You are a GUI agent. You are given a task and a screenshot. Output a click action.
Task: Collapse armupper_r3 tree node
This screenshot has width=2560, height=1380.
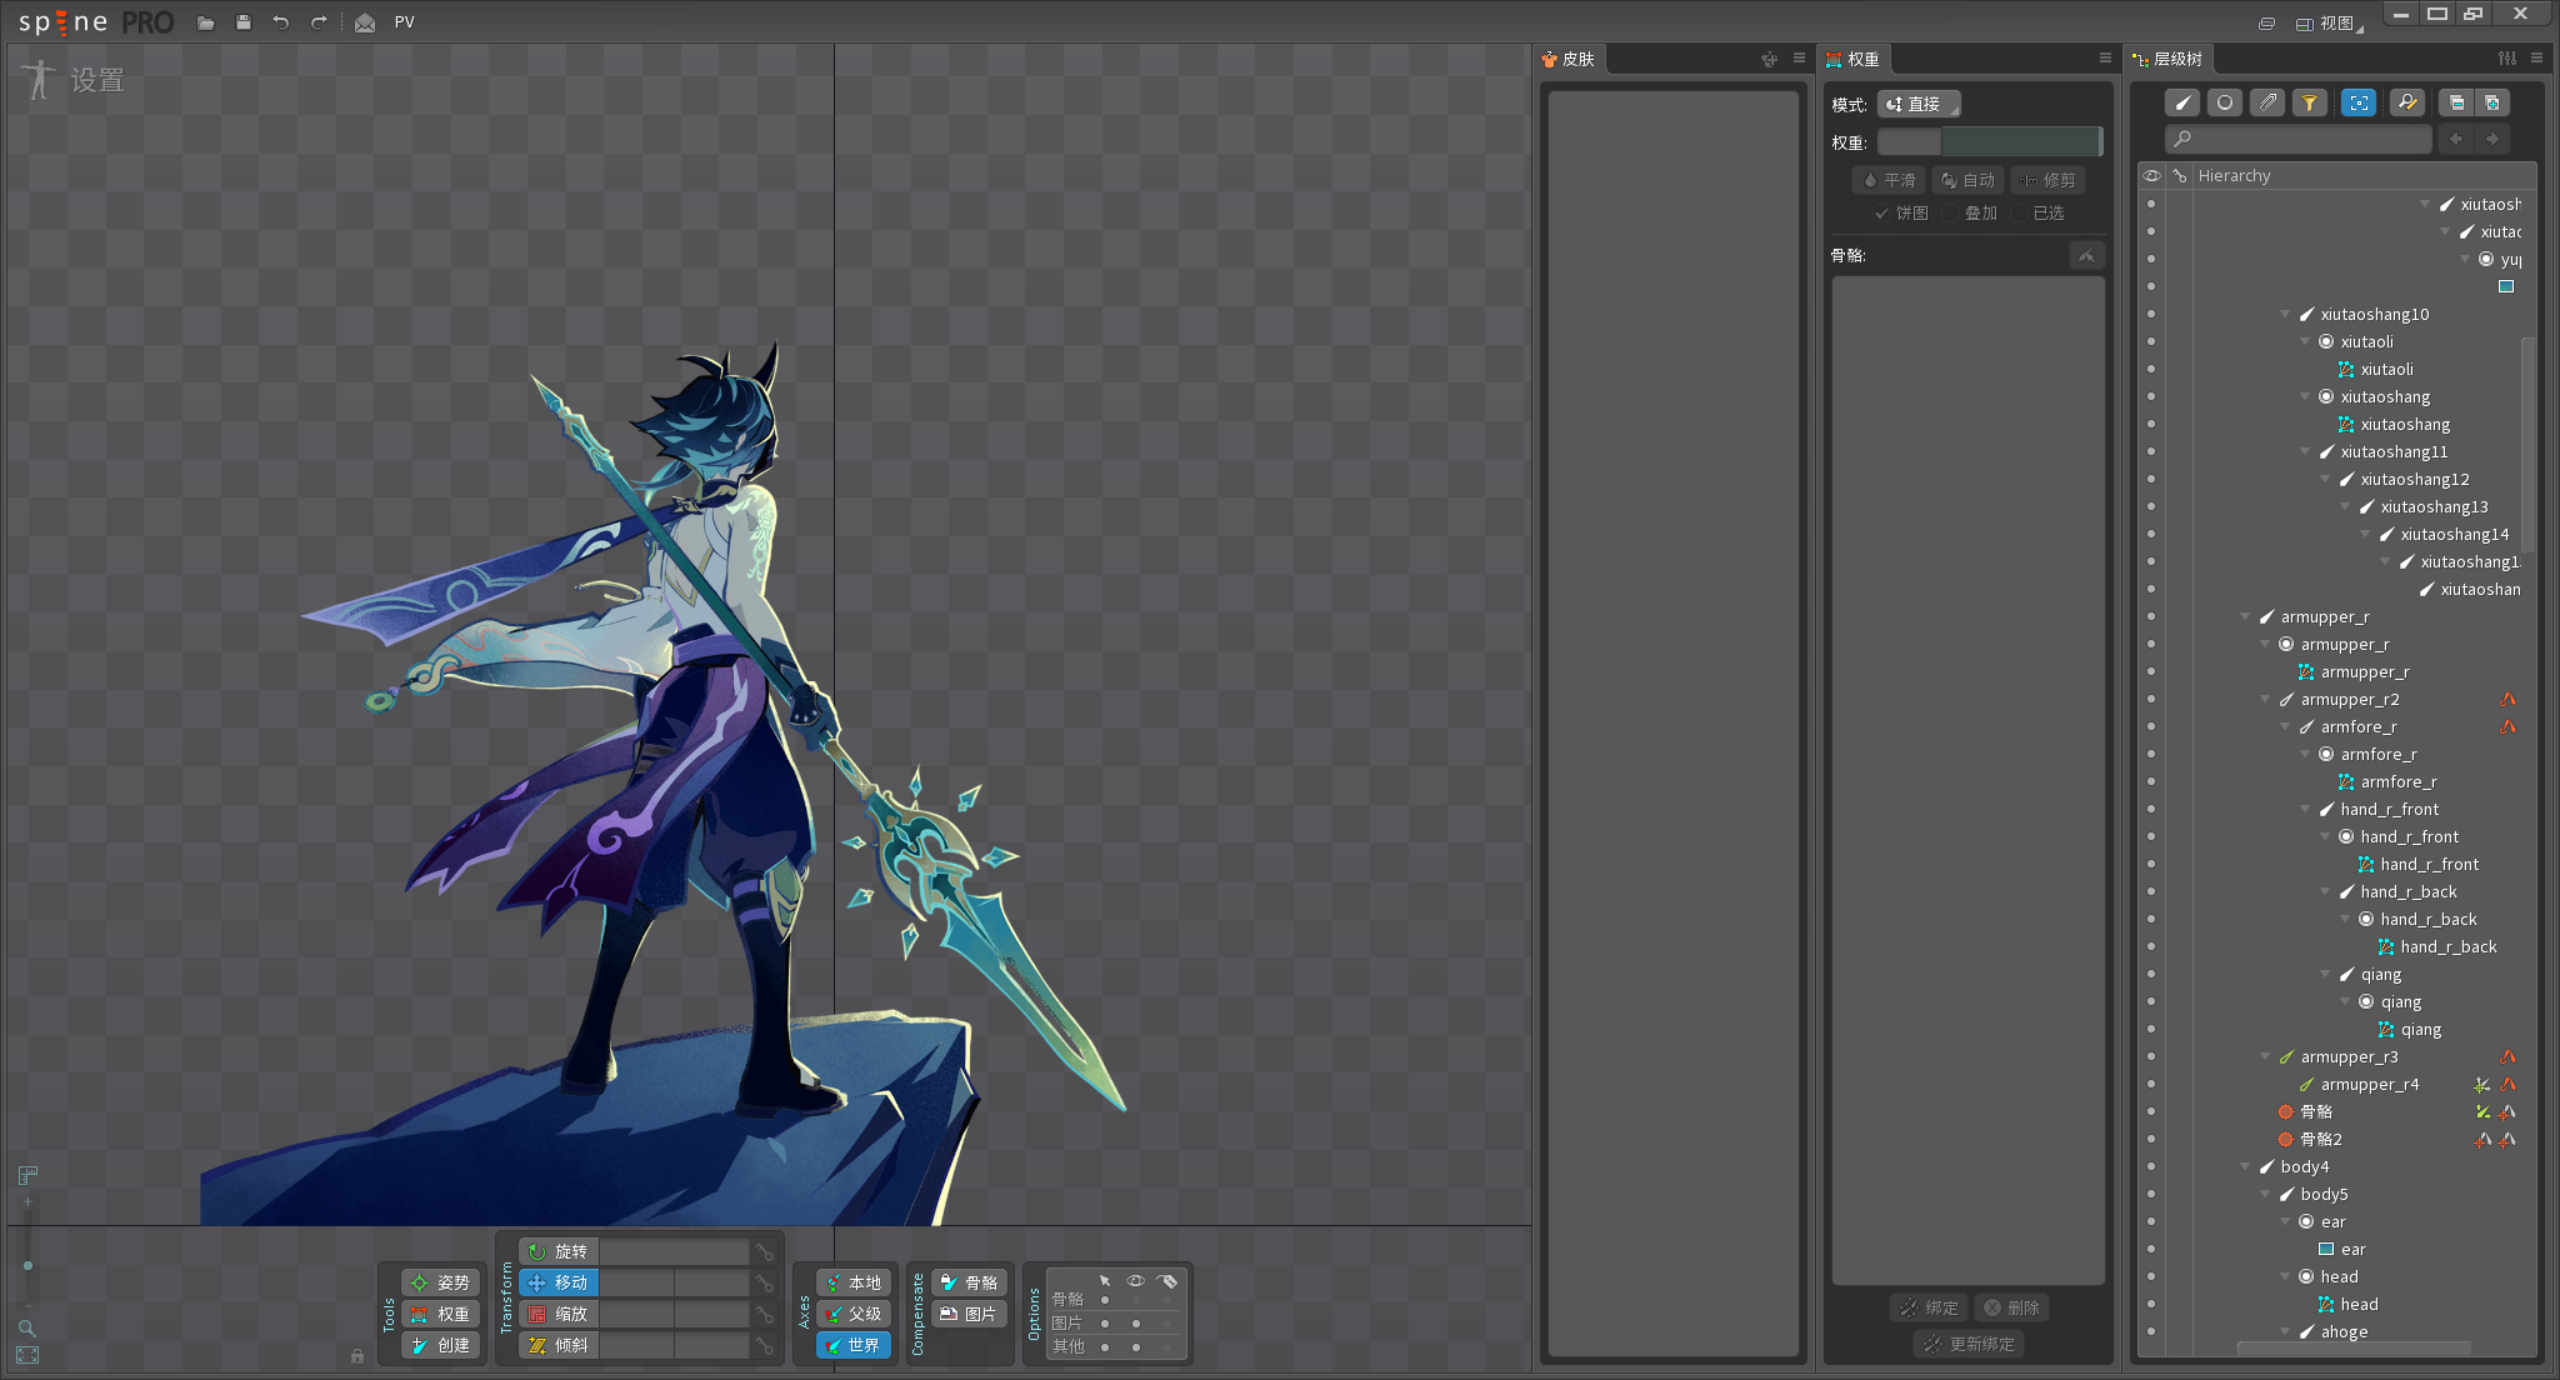2265,1056
